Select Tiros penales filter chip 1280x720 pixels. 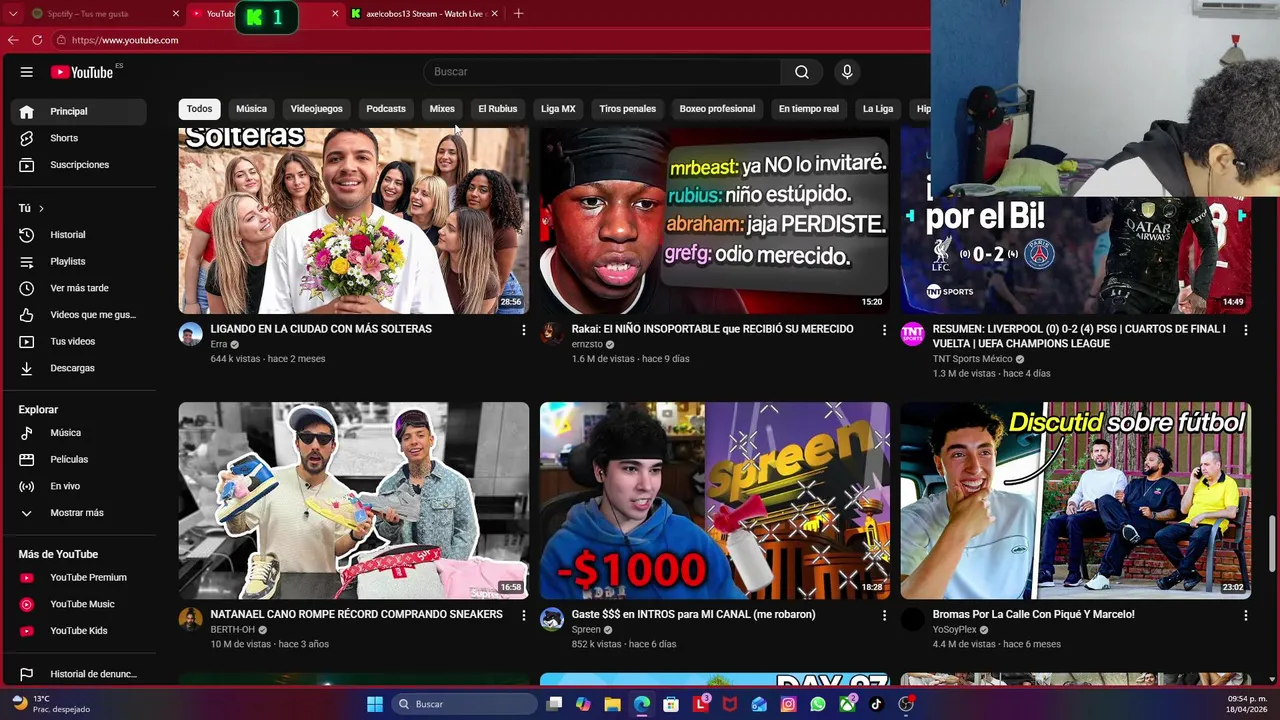coord(627,109)
